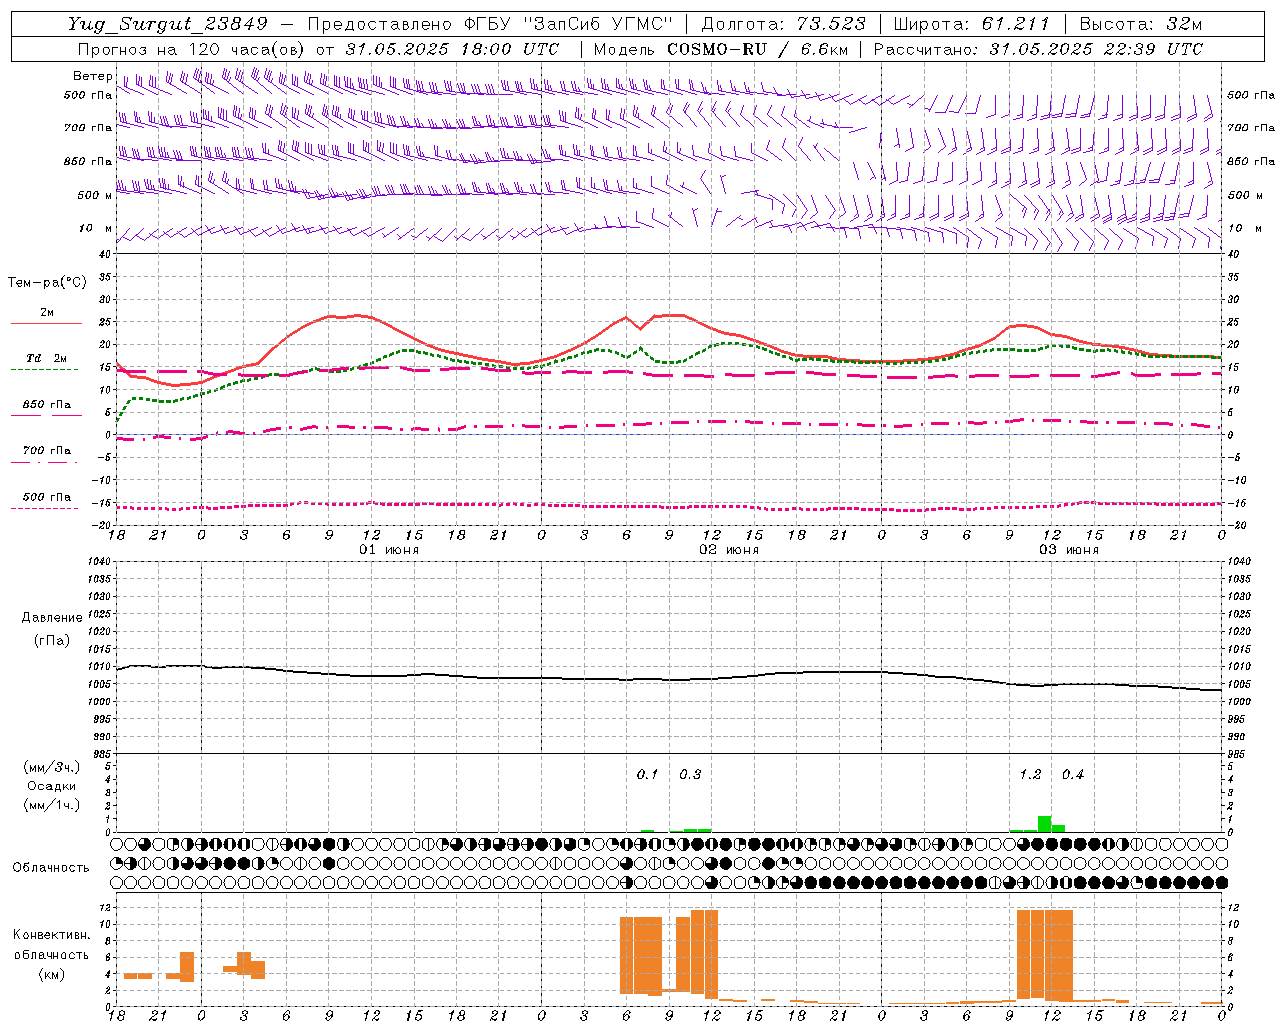
Task: Click the black pressure curve line
Action: tap(670, 680)
